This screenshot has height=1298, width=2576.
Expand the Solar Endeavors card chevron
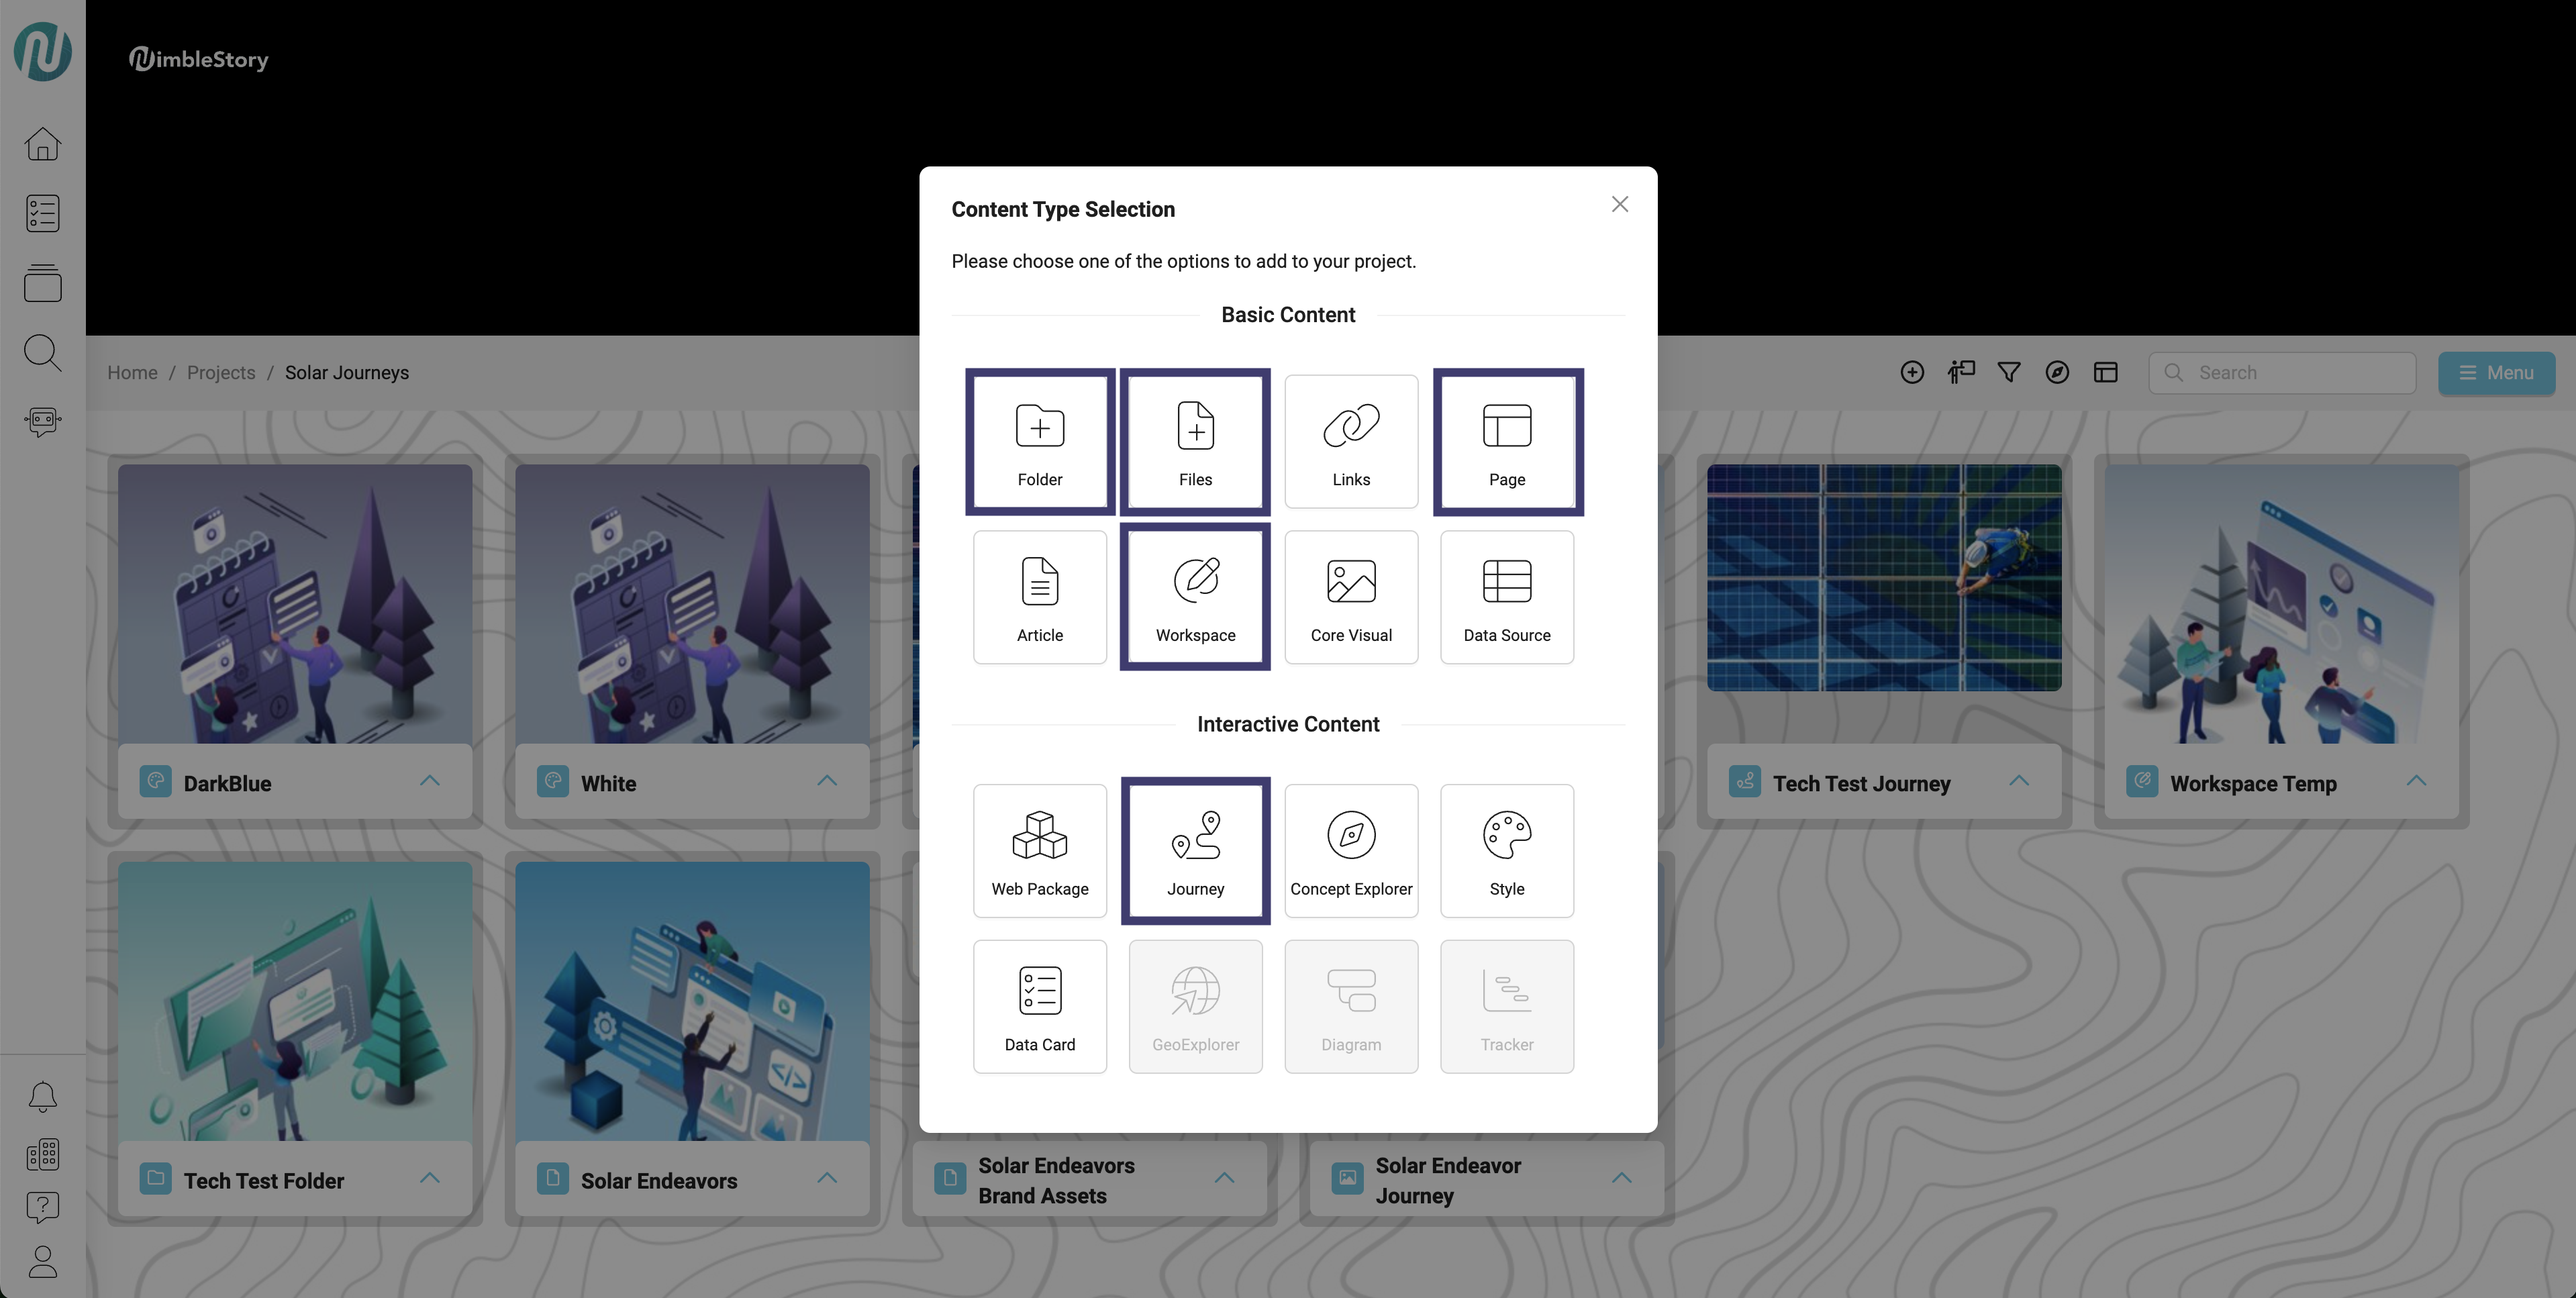(x=826, y=1178)
